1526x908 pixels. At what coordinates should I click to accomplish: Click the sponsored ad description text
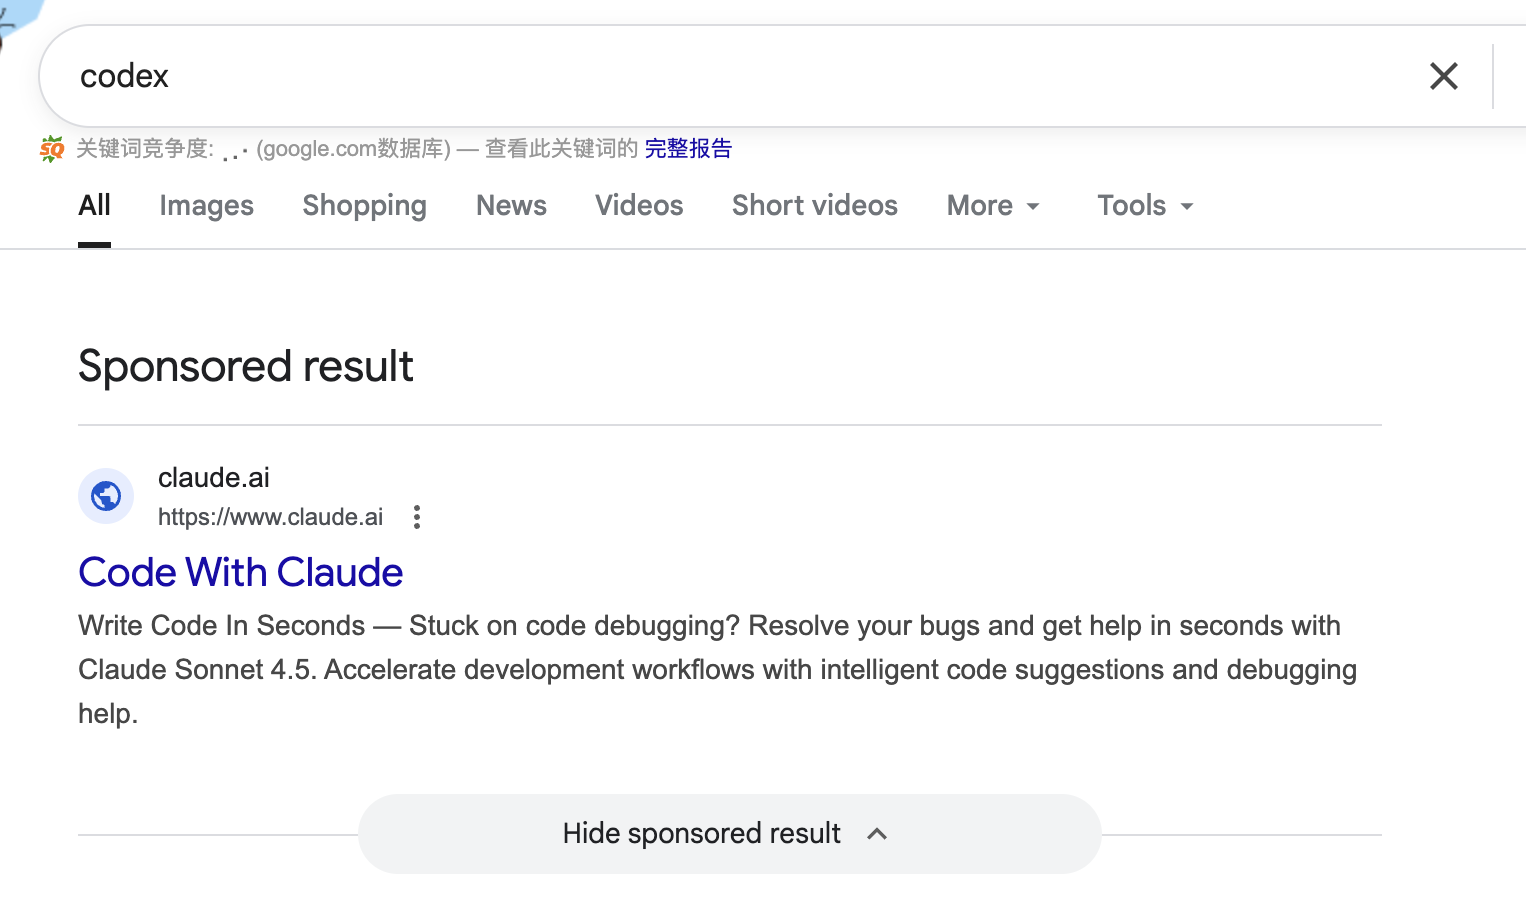[716, 669]
